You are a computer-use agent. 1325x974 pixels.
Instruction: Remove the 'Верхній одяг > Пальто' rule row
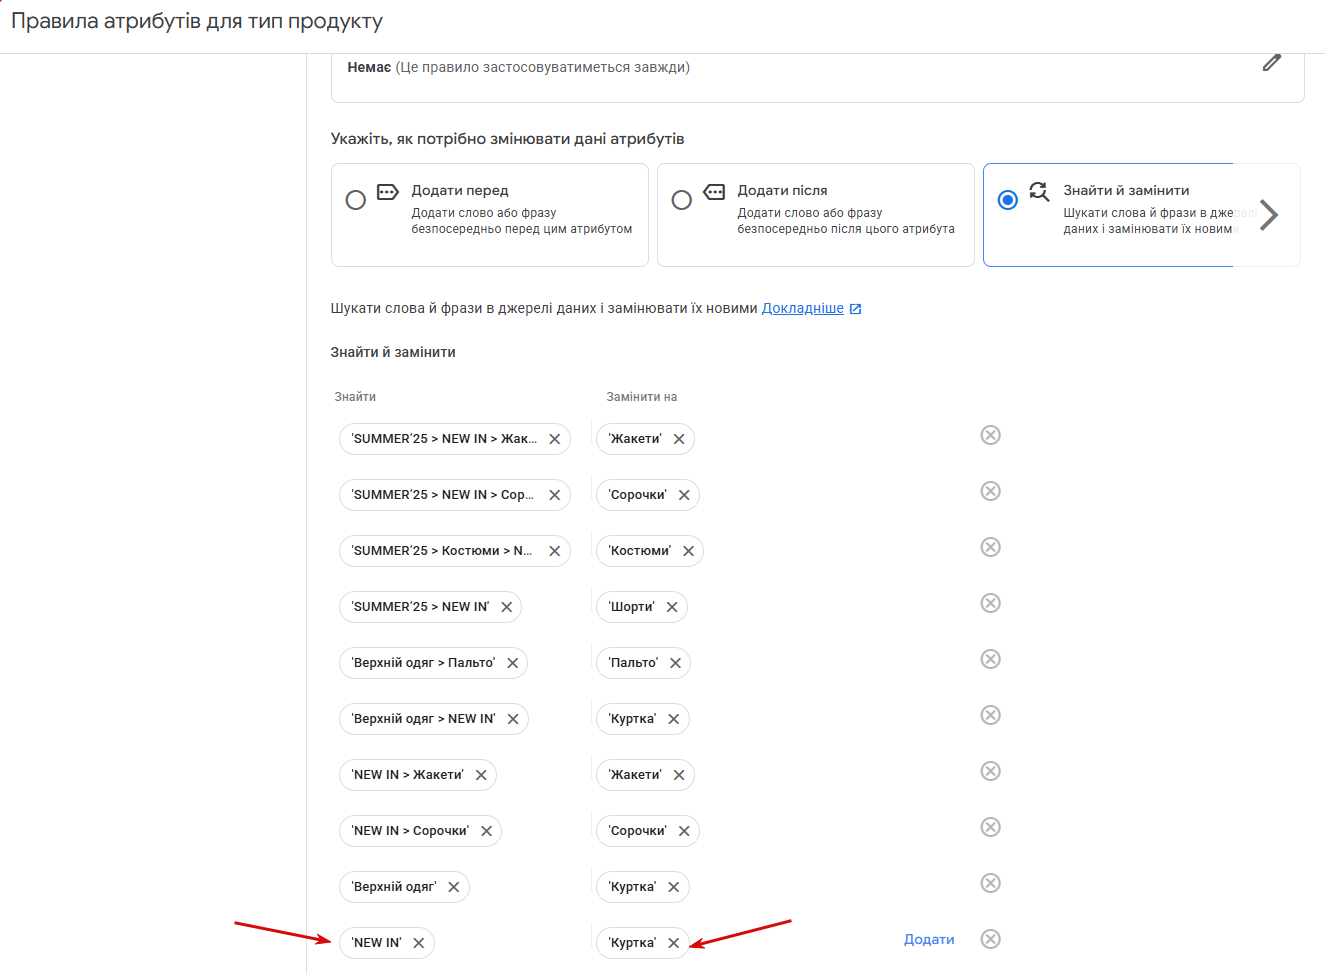click(990, 659)
